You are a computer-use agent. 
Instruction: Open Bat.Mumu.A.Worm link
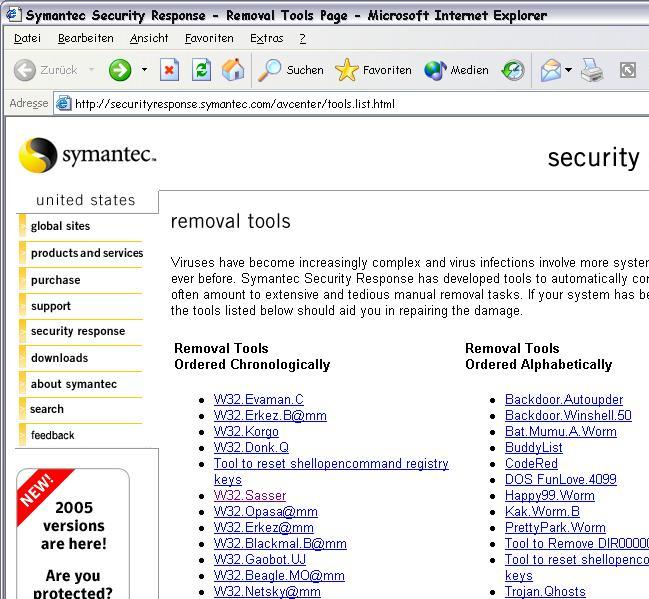pos(561,432)
